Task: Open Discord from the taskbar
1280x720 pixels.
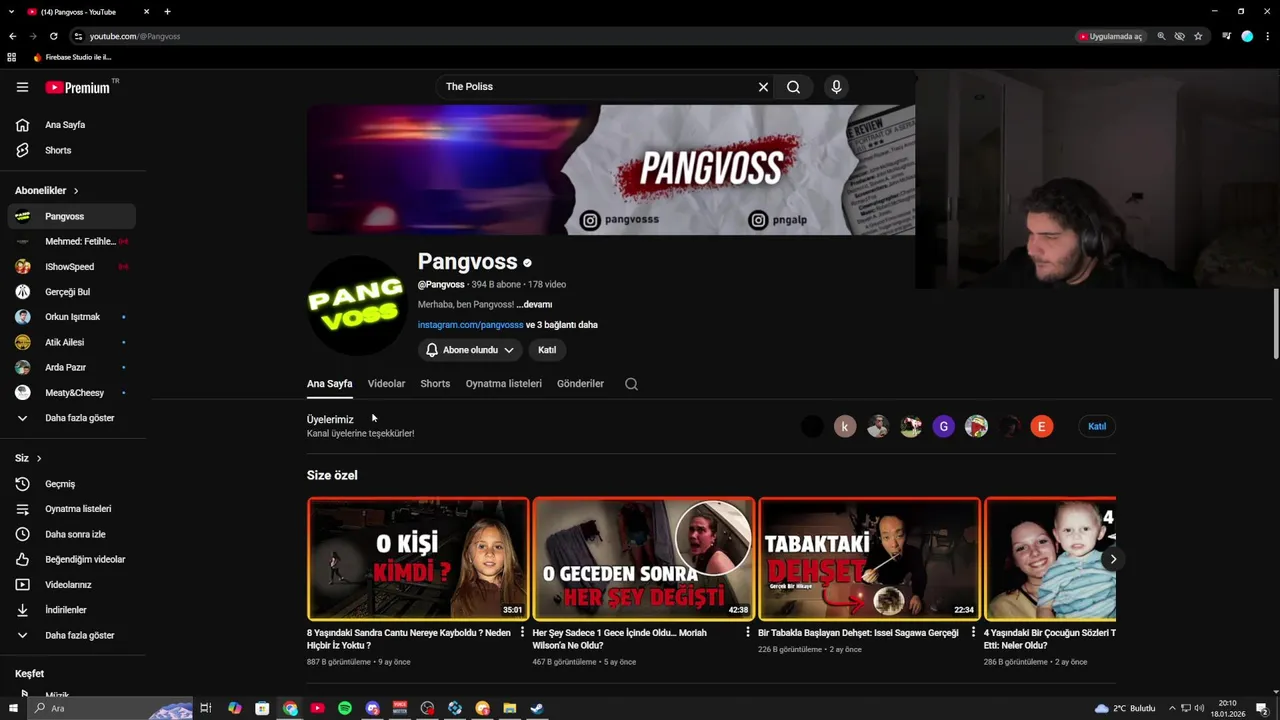Action: tap(373, 708)
